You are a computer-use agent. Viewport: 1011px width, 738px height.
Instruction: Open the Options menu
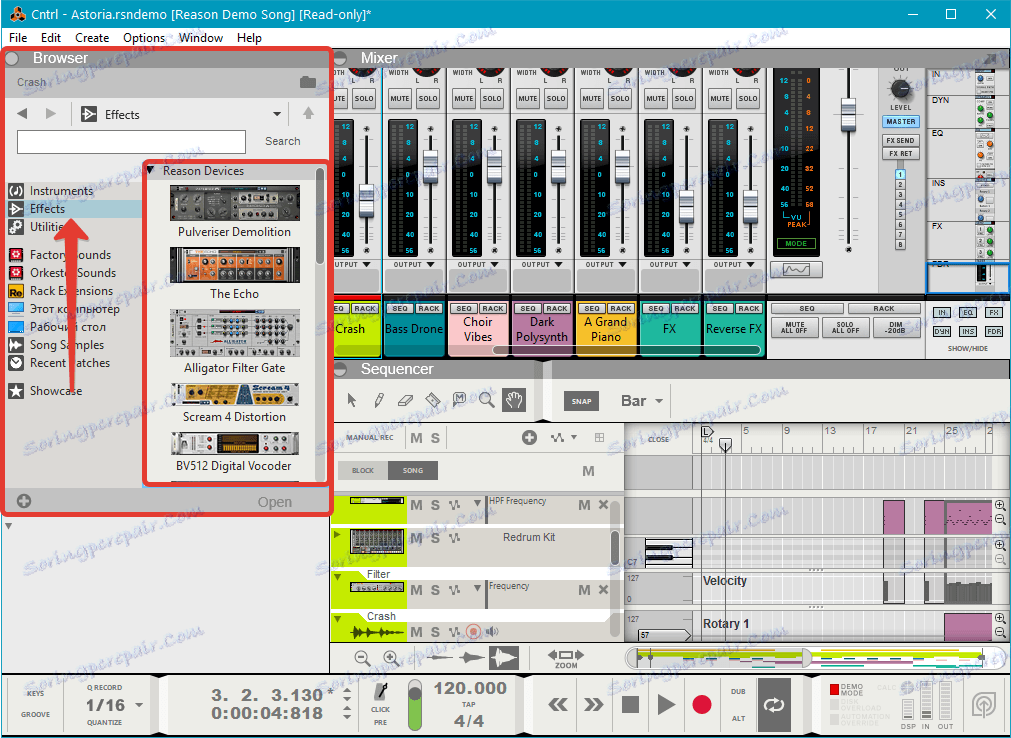pos(144,38)
